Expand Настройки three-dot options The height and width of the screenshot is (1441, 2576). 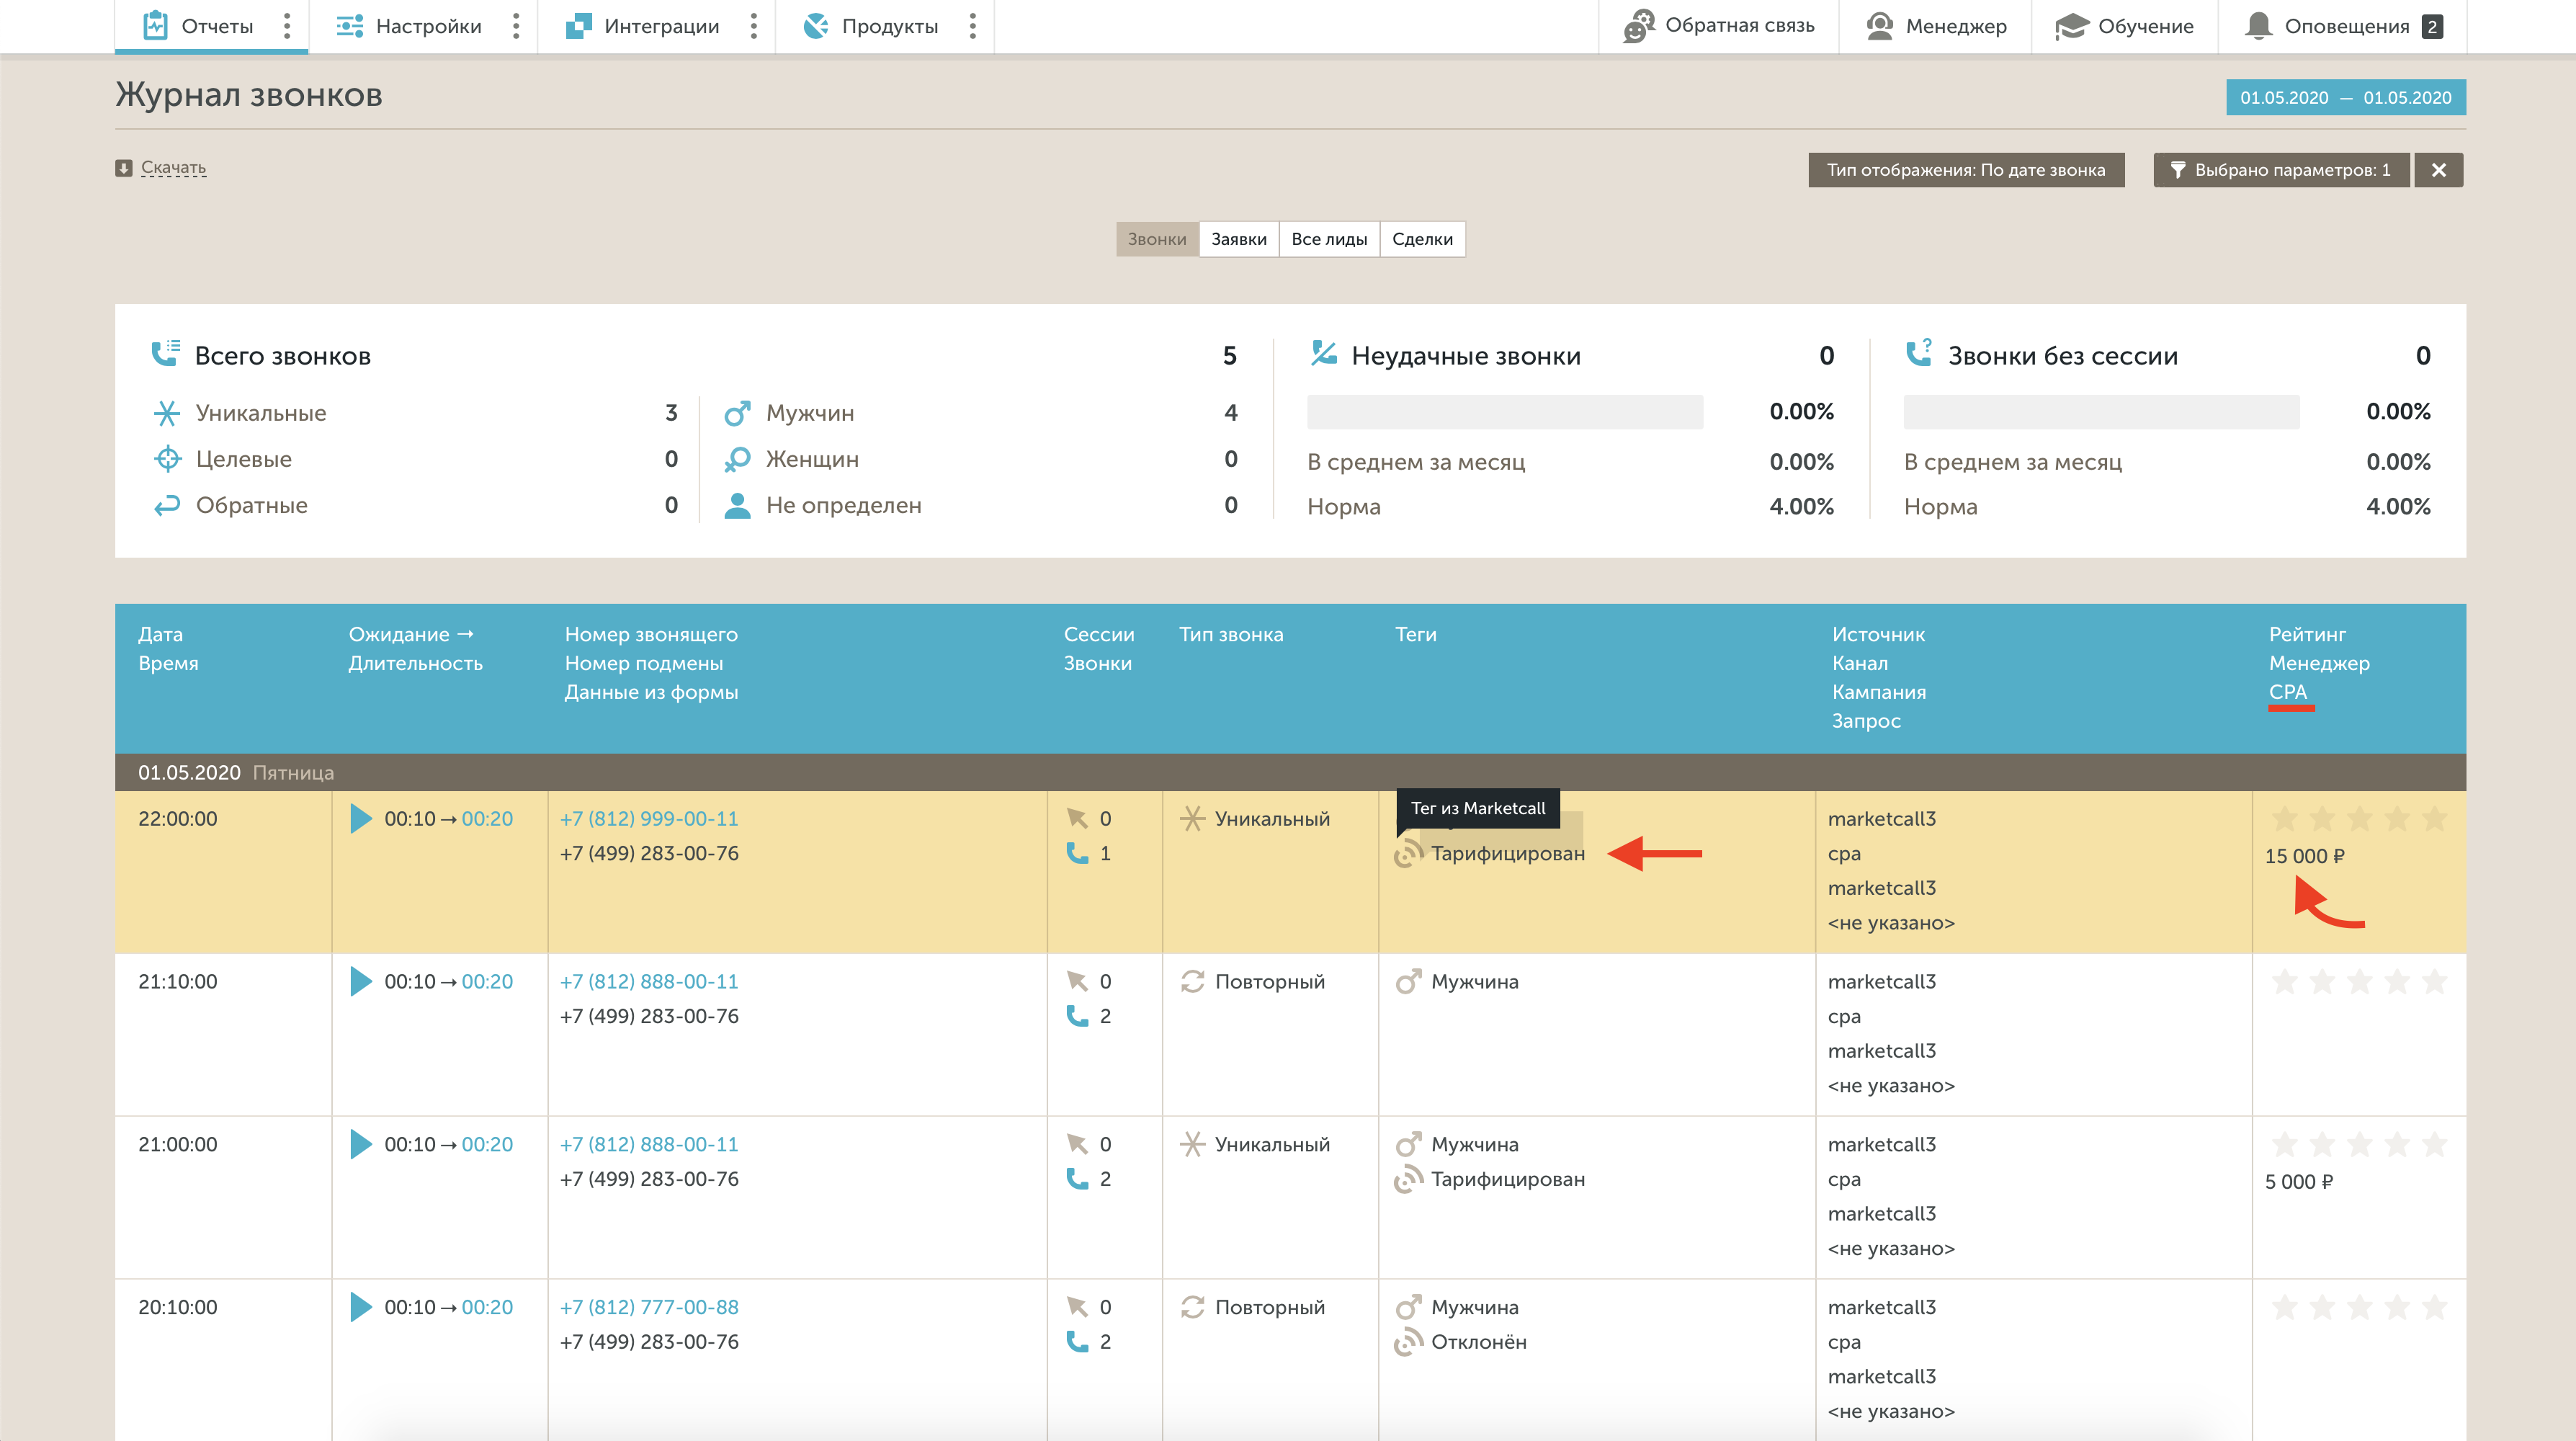[x=516, y=26]
